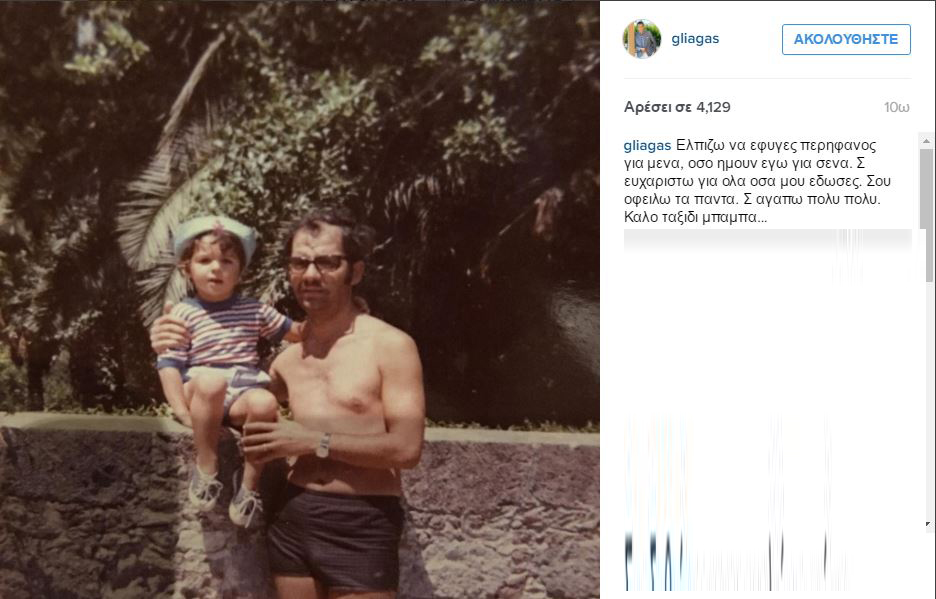Click the wristwatch in the photo

pos(323,446)
